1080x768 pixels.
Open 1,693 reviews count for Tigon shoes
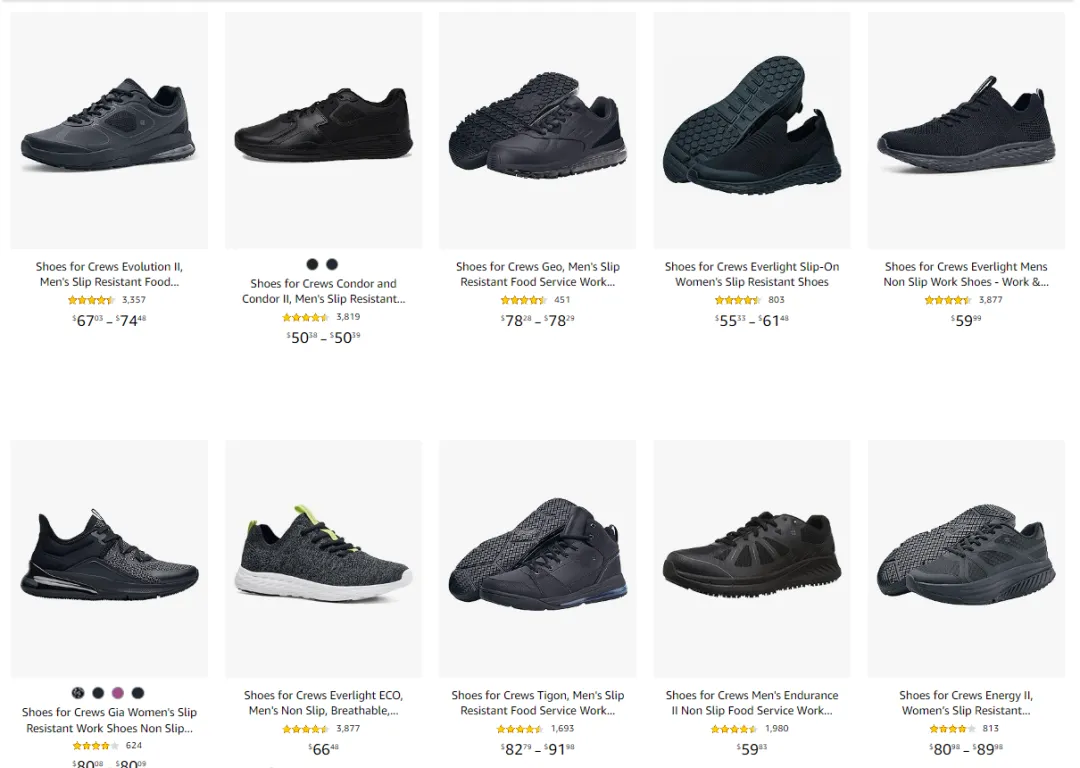pos(562,728)
